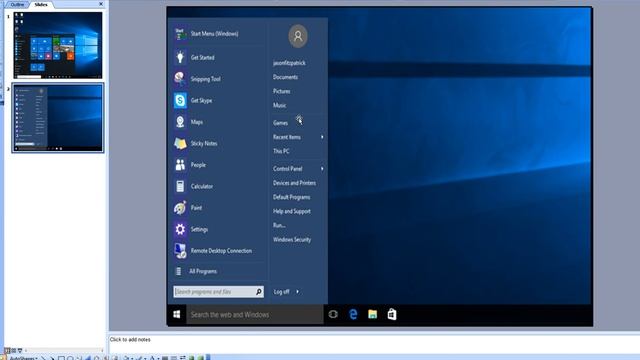640x360 pixels.
Task: Open Documents in the start menu
Action: 285,77
